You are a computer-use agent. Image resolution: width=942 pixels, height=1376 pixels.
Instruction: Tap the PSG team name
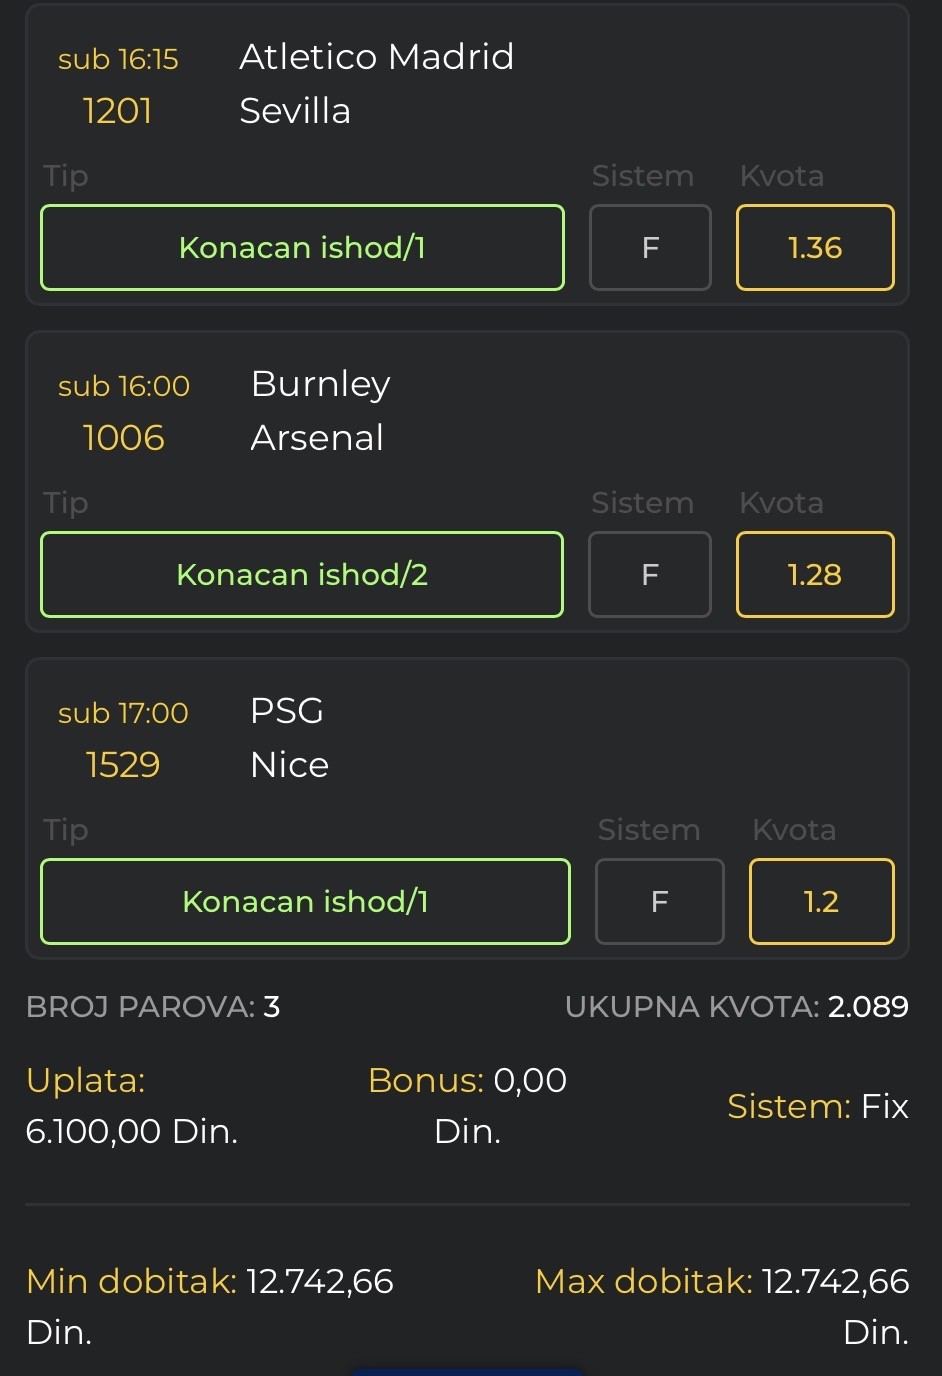(287, 711)
